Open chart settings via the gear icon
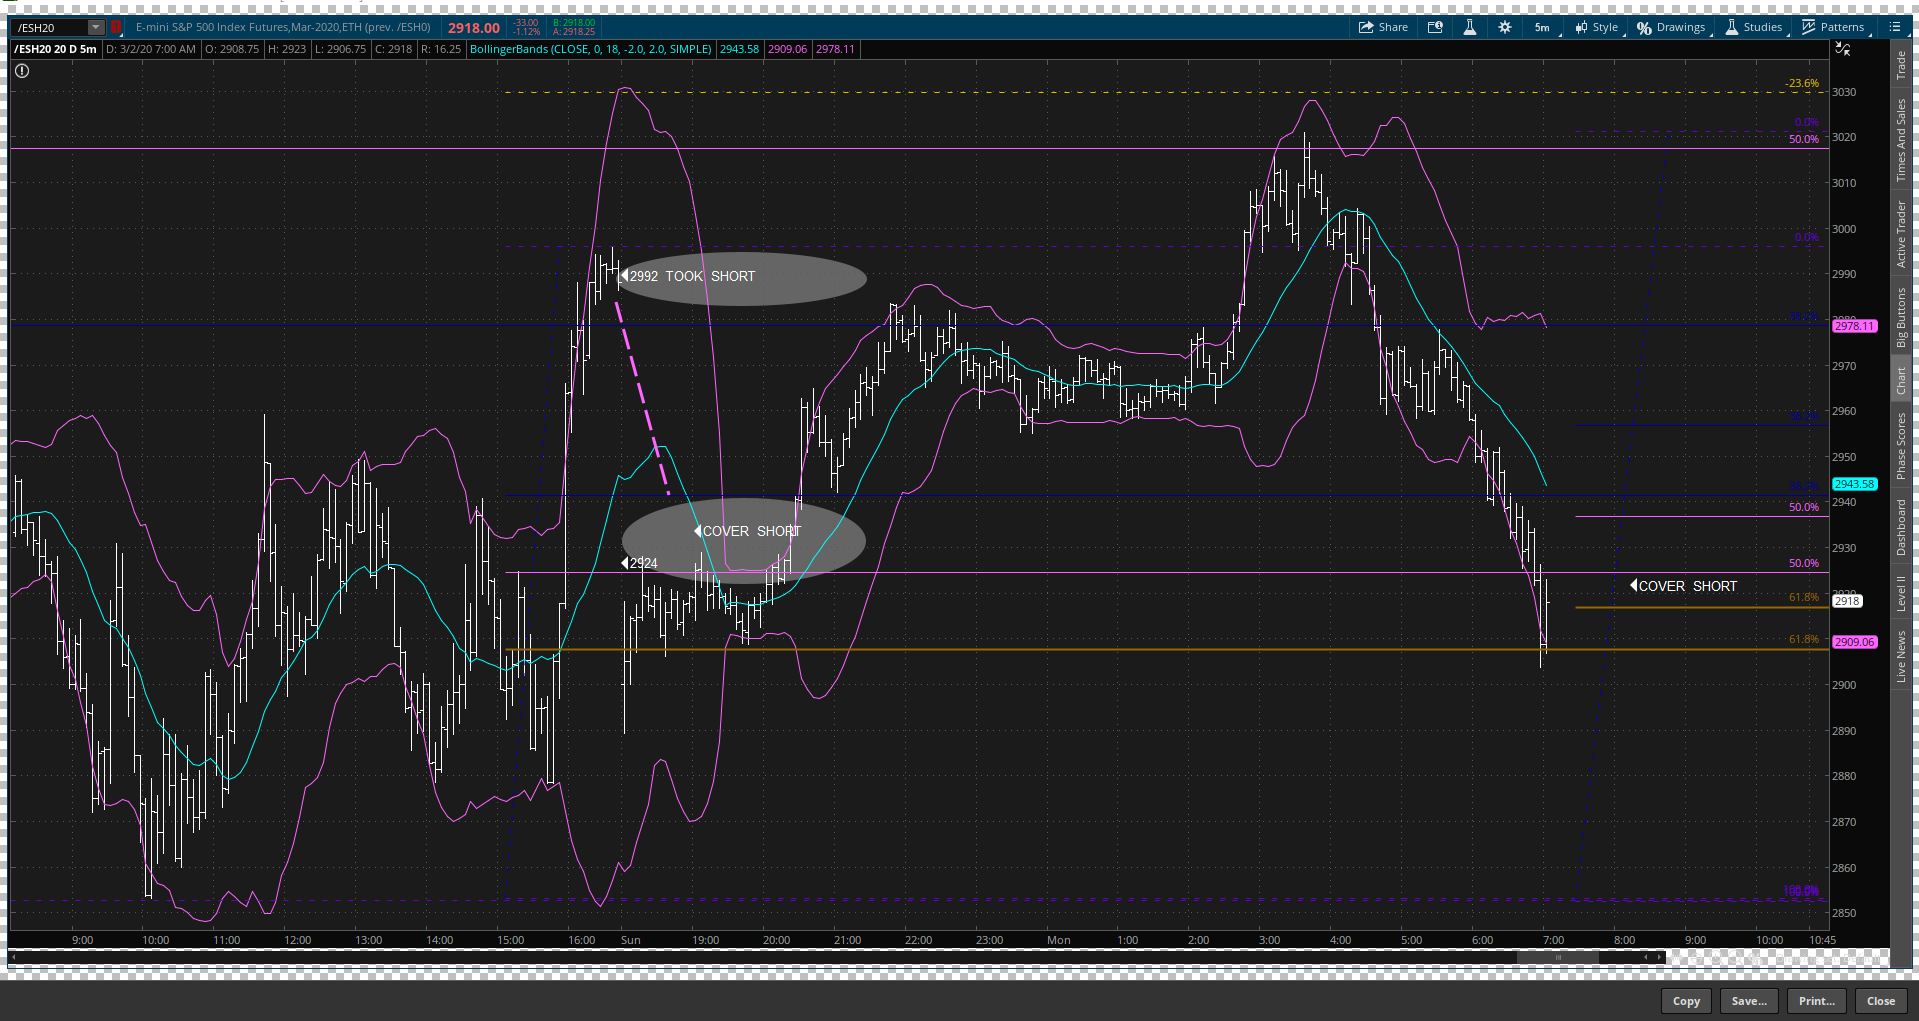The image size is (1919, 1021). (1504, 27)
